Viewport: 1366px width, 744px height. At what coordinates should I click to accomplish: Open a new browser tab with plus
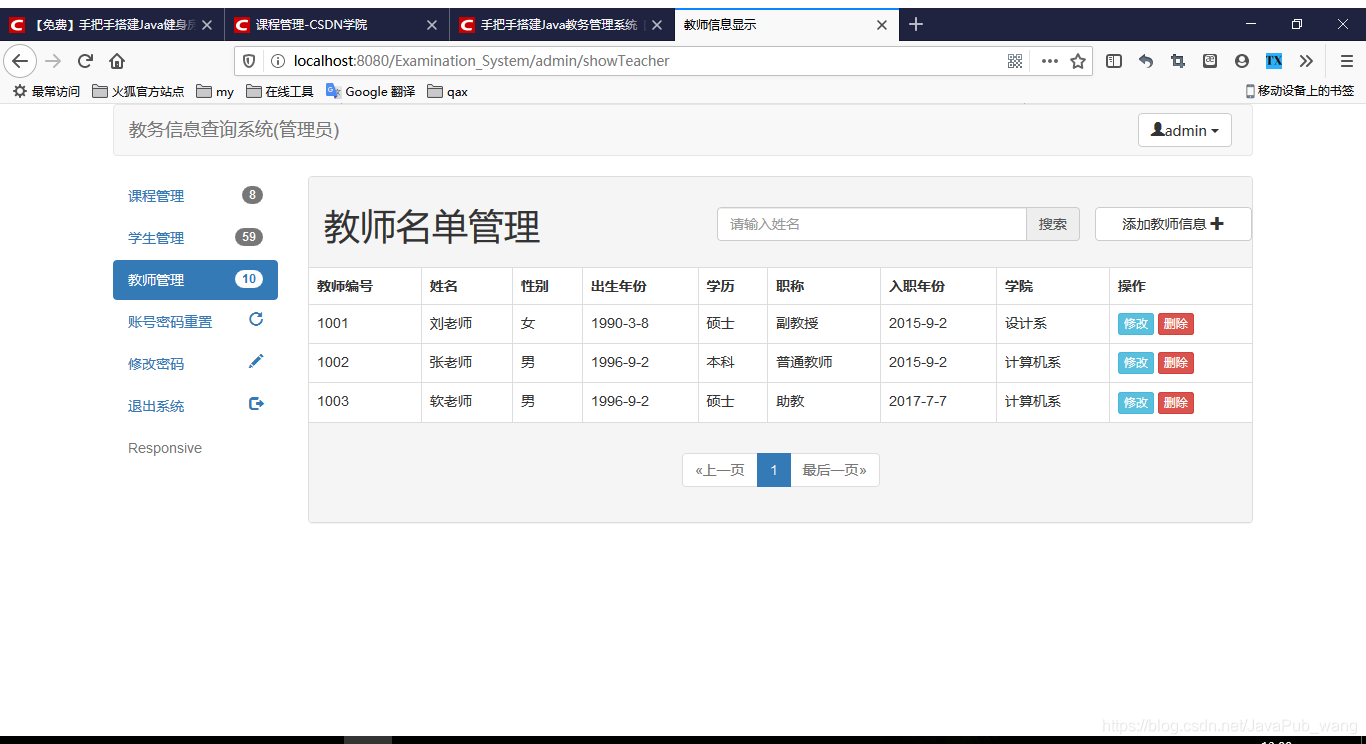point(916,24)
